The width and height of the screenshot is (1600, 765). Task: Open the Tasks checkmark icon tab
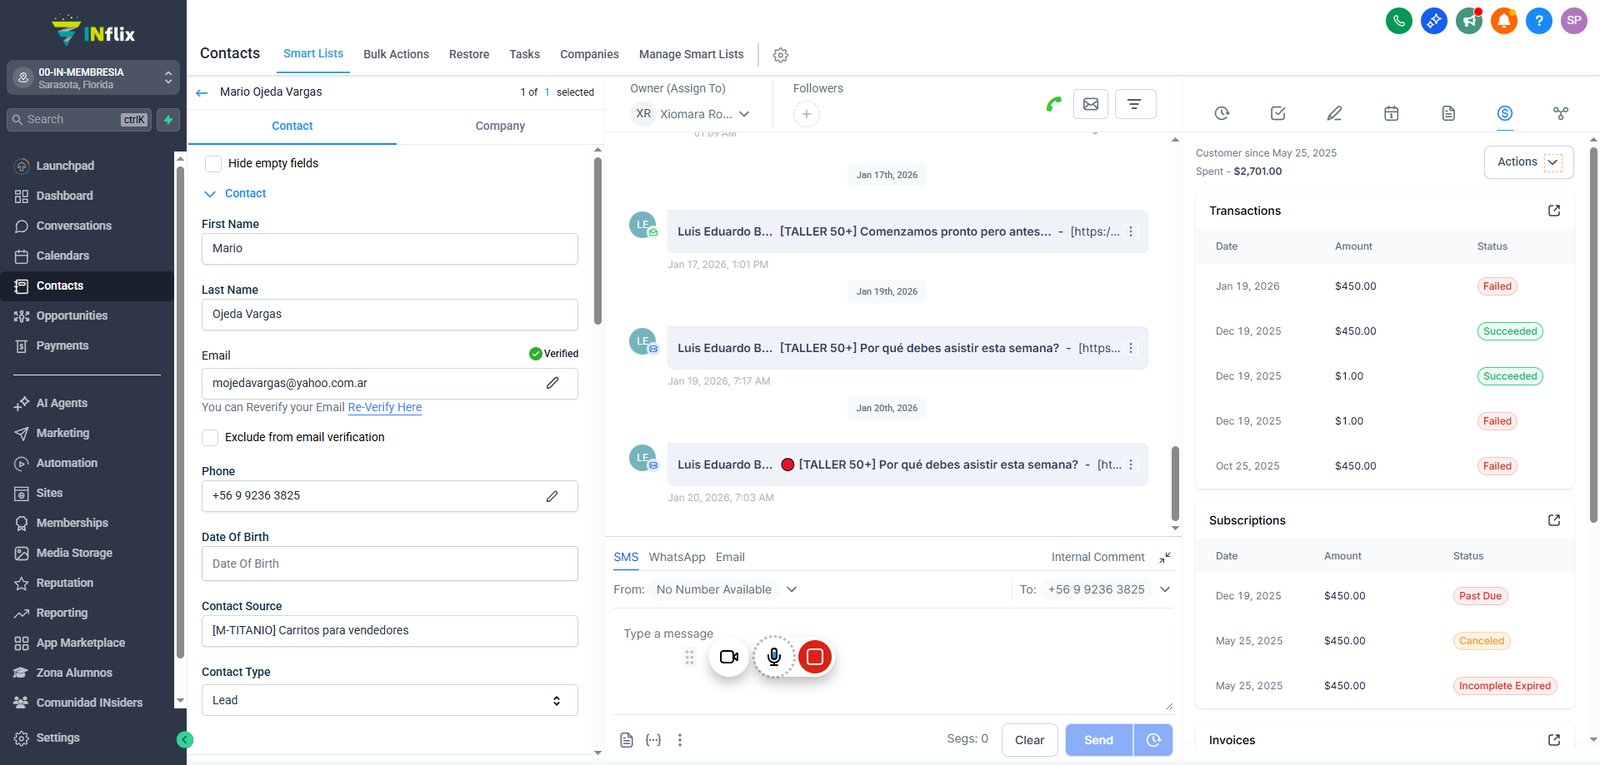point(1278,113)
